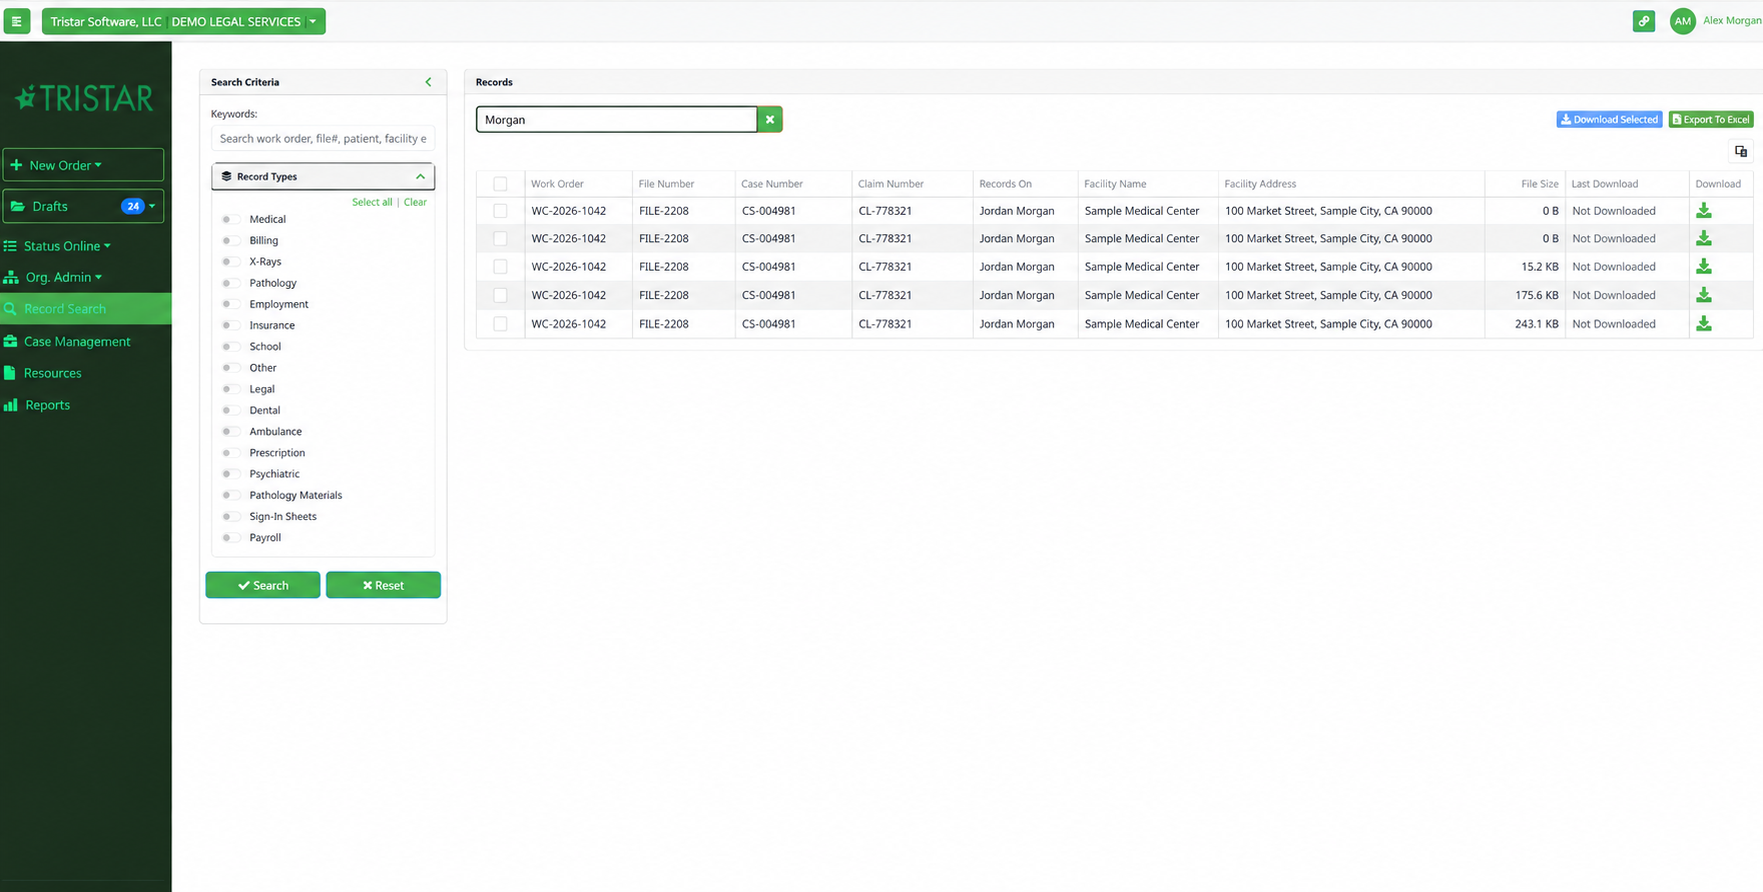
Task: Toggle the Insurance record type
Action: (x=230, y=325)
